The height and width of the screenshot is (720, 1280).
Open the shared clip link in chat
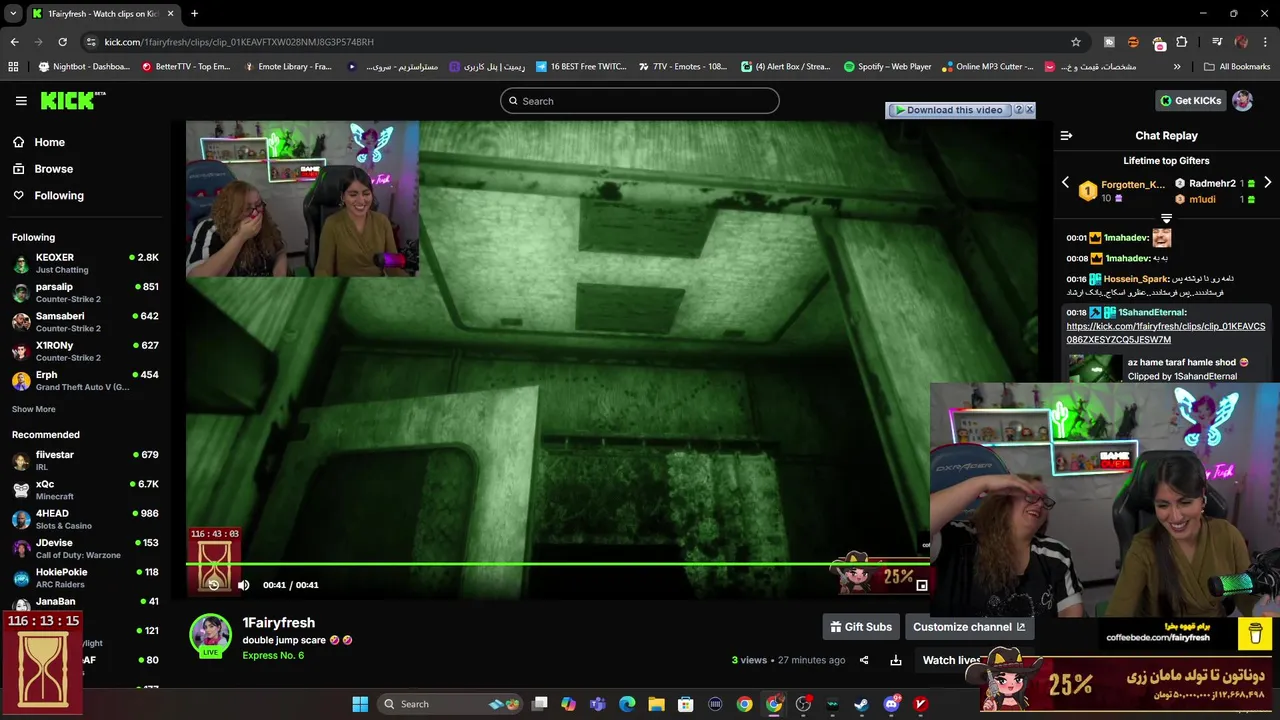(1165, 333)
